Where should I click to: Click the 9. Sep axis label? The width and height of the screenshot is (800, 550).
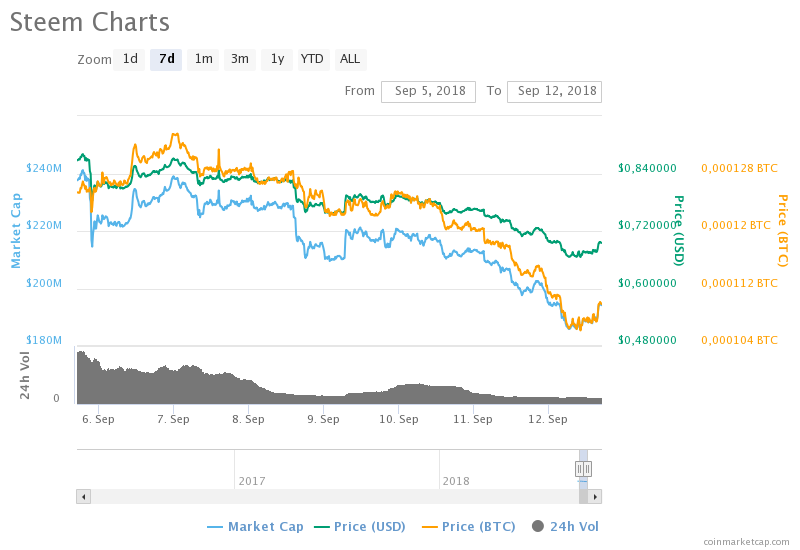[x=323, y=419]
